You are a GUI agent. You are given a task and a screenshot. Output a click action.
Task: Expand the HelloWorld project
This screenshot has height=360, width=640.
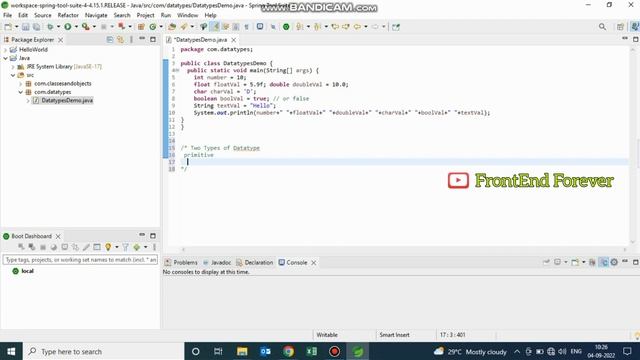(5, 49)
